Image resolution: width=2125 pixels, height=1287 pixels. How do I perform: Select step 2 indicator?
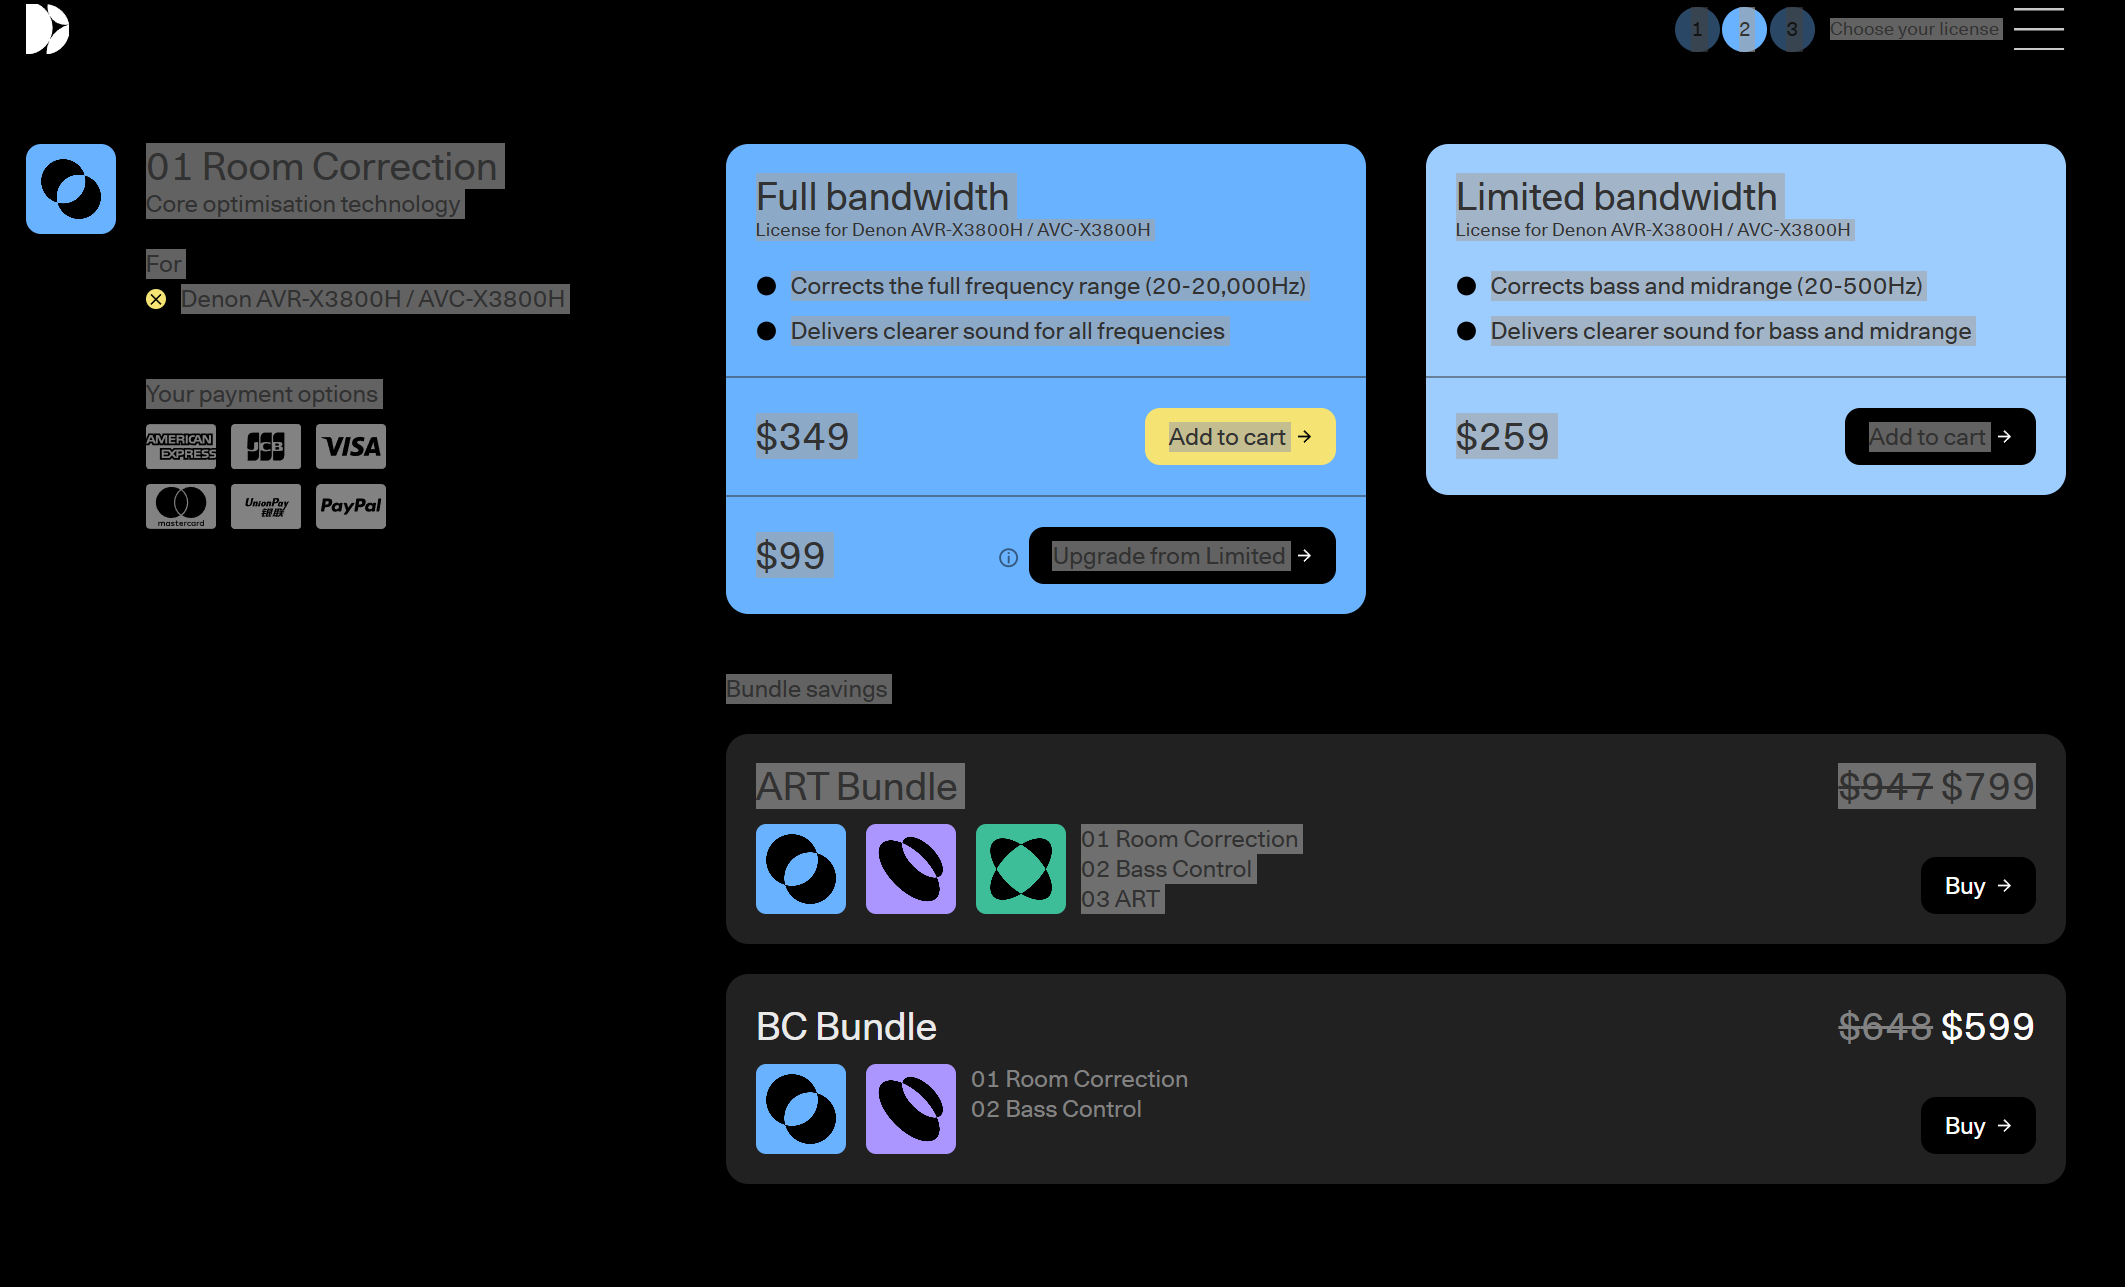pyautogui.click(x=1744, y=29)
